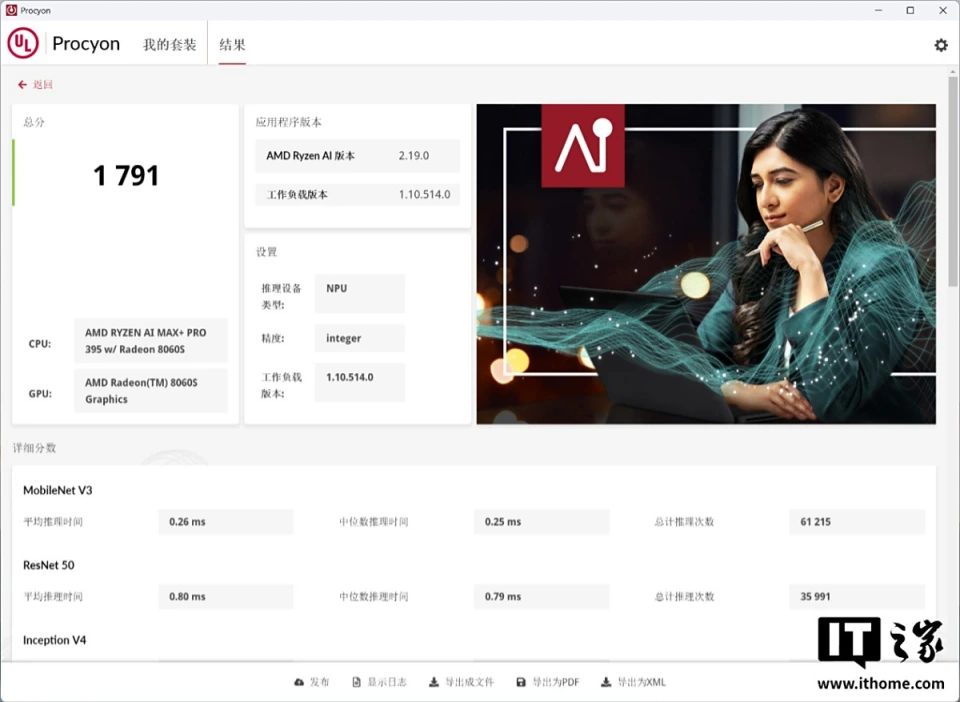The image size is (960, 702).
Task: Click the export as file (导出成文件) download icon
Action: tap(433, 681)
